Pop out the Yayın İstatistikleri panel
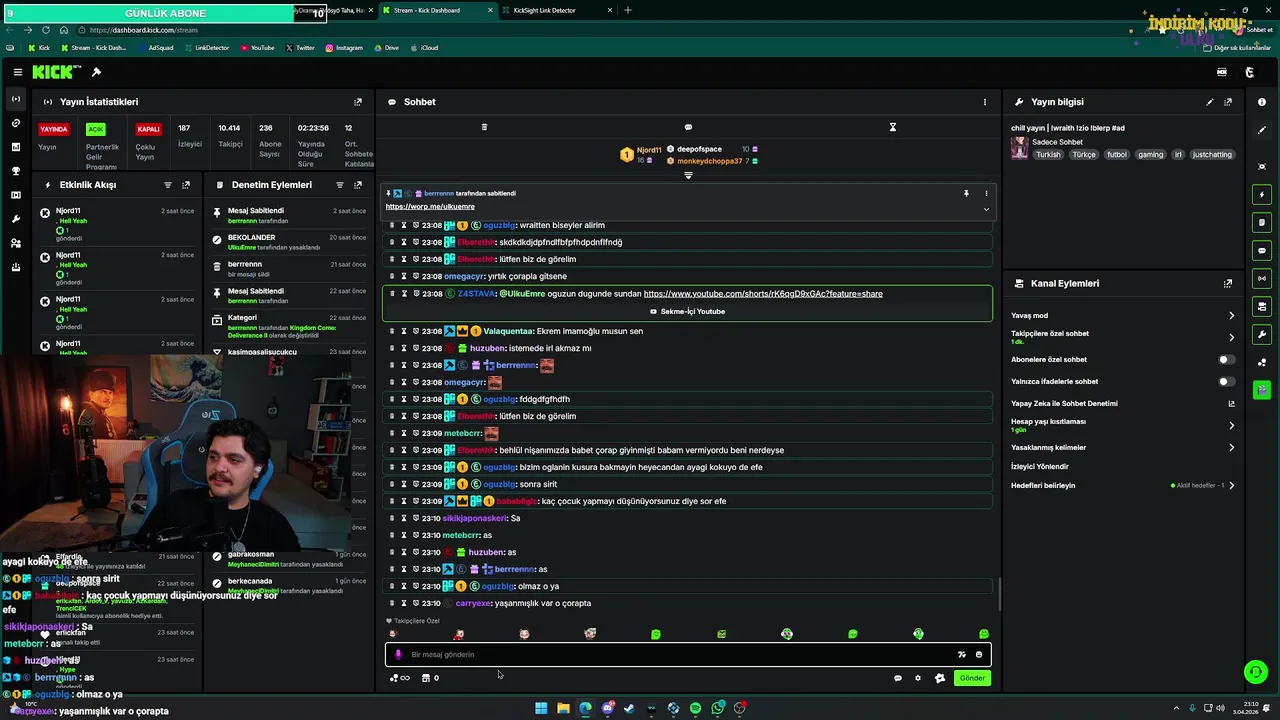Image resolution: width=1280 pixels, height=720 pixels. [x=358, y=102]
